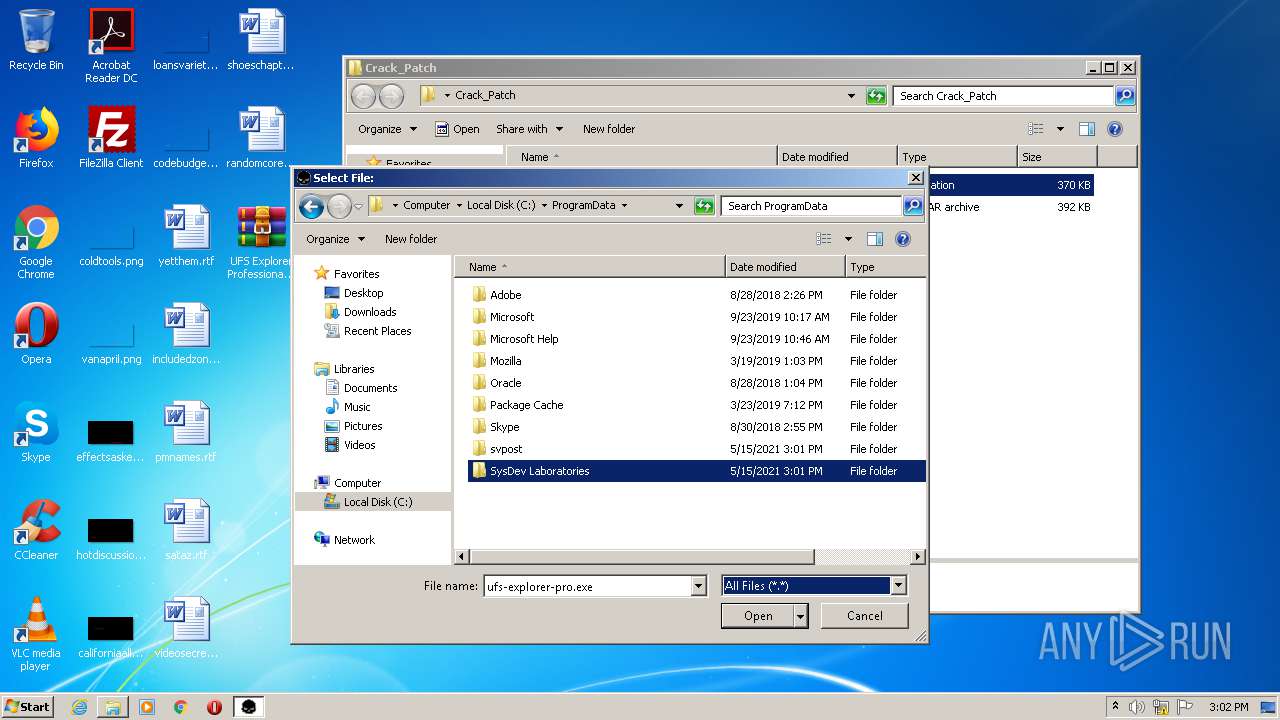The height and width of the screenshot is (720, 1280).
Task: Open Windows Media Player taskbar icon
Action: (x=147, y=707)
